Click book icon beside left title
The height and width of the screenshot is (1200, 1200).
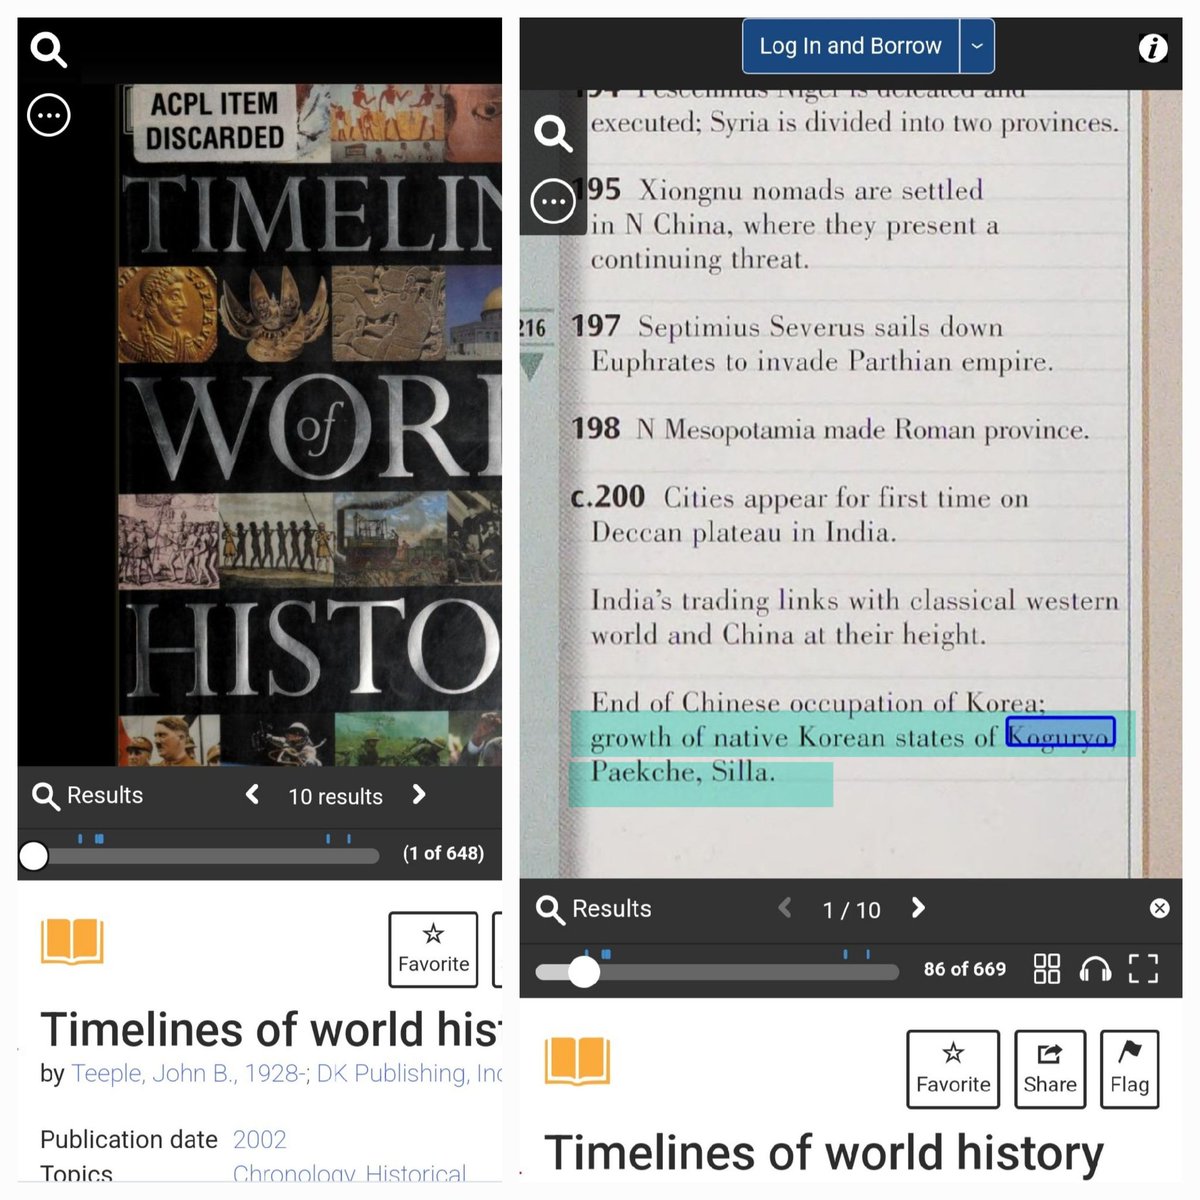[72, 943]
